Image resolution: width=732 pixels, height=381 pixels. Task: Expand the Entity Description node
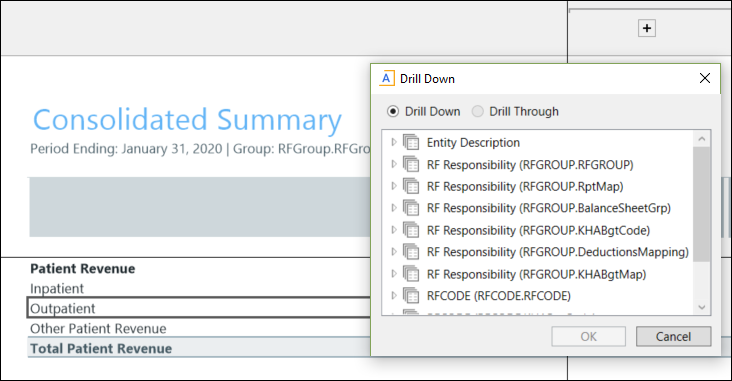point(394,142)
